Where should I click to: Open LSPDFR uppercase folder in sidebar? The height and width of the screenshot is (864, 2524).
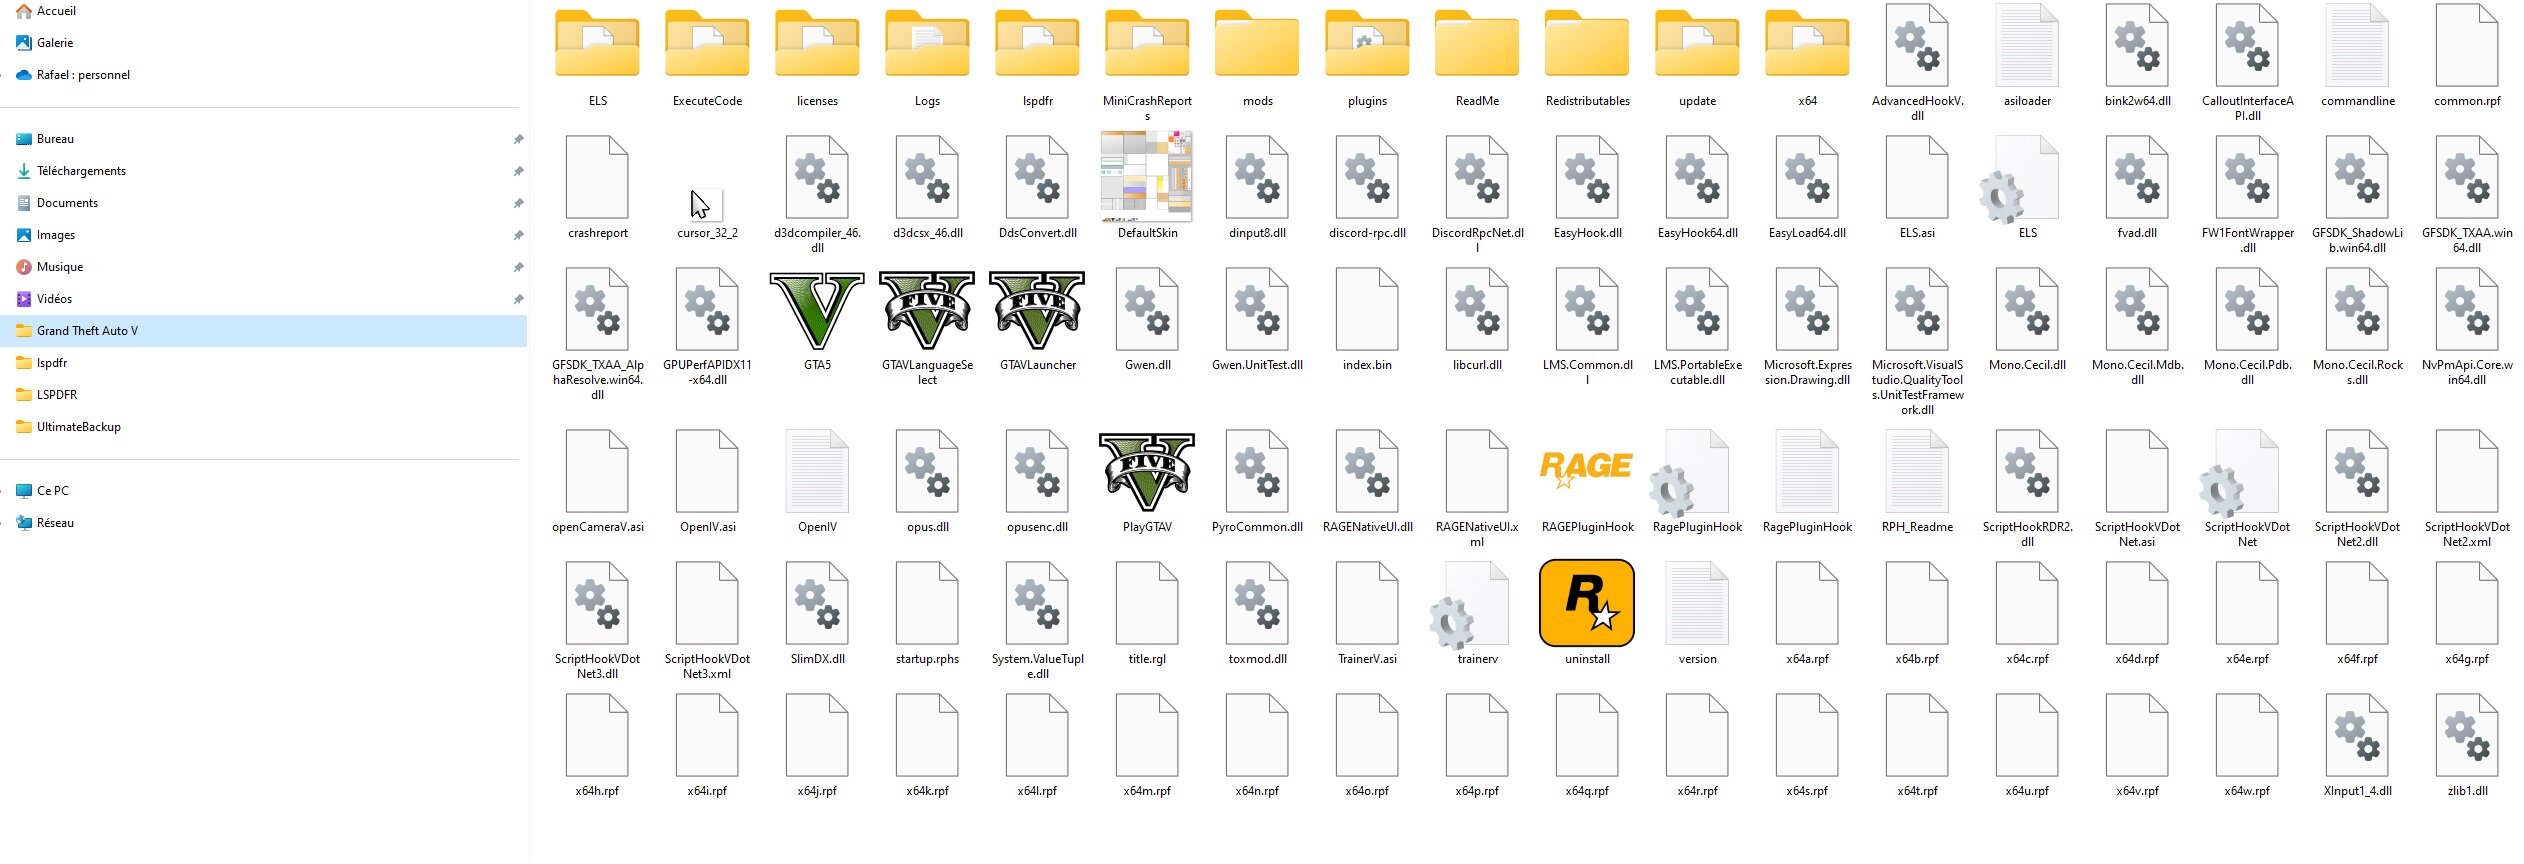(57, 395)
